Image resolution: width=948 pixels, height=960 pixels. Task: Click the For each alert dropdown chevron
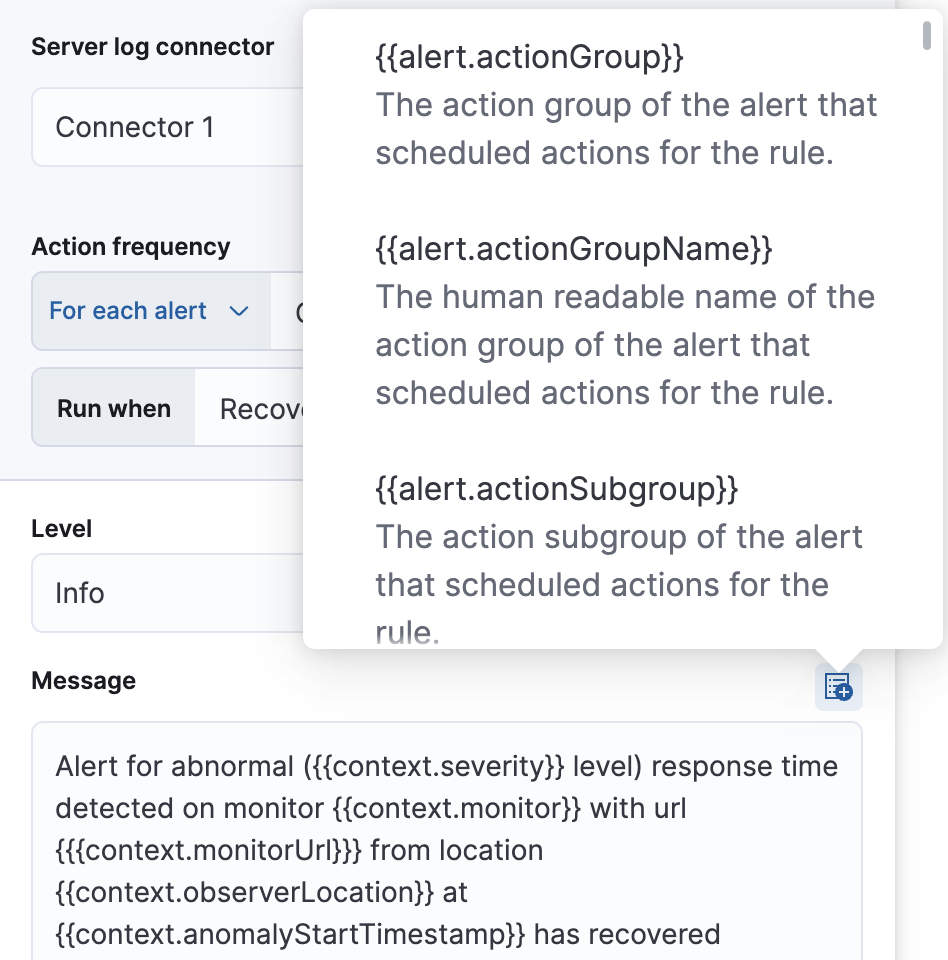tap(239, 311)
